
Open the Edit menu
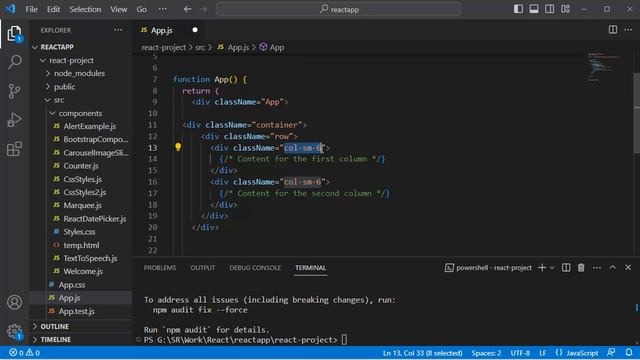click(53, 9)
